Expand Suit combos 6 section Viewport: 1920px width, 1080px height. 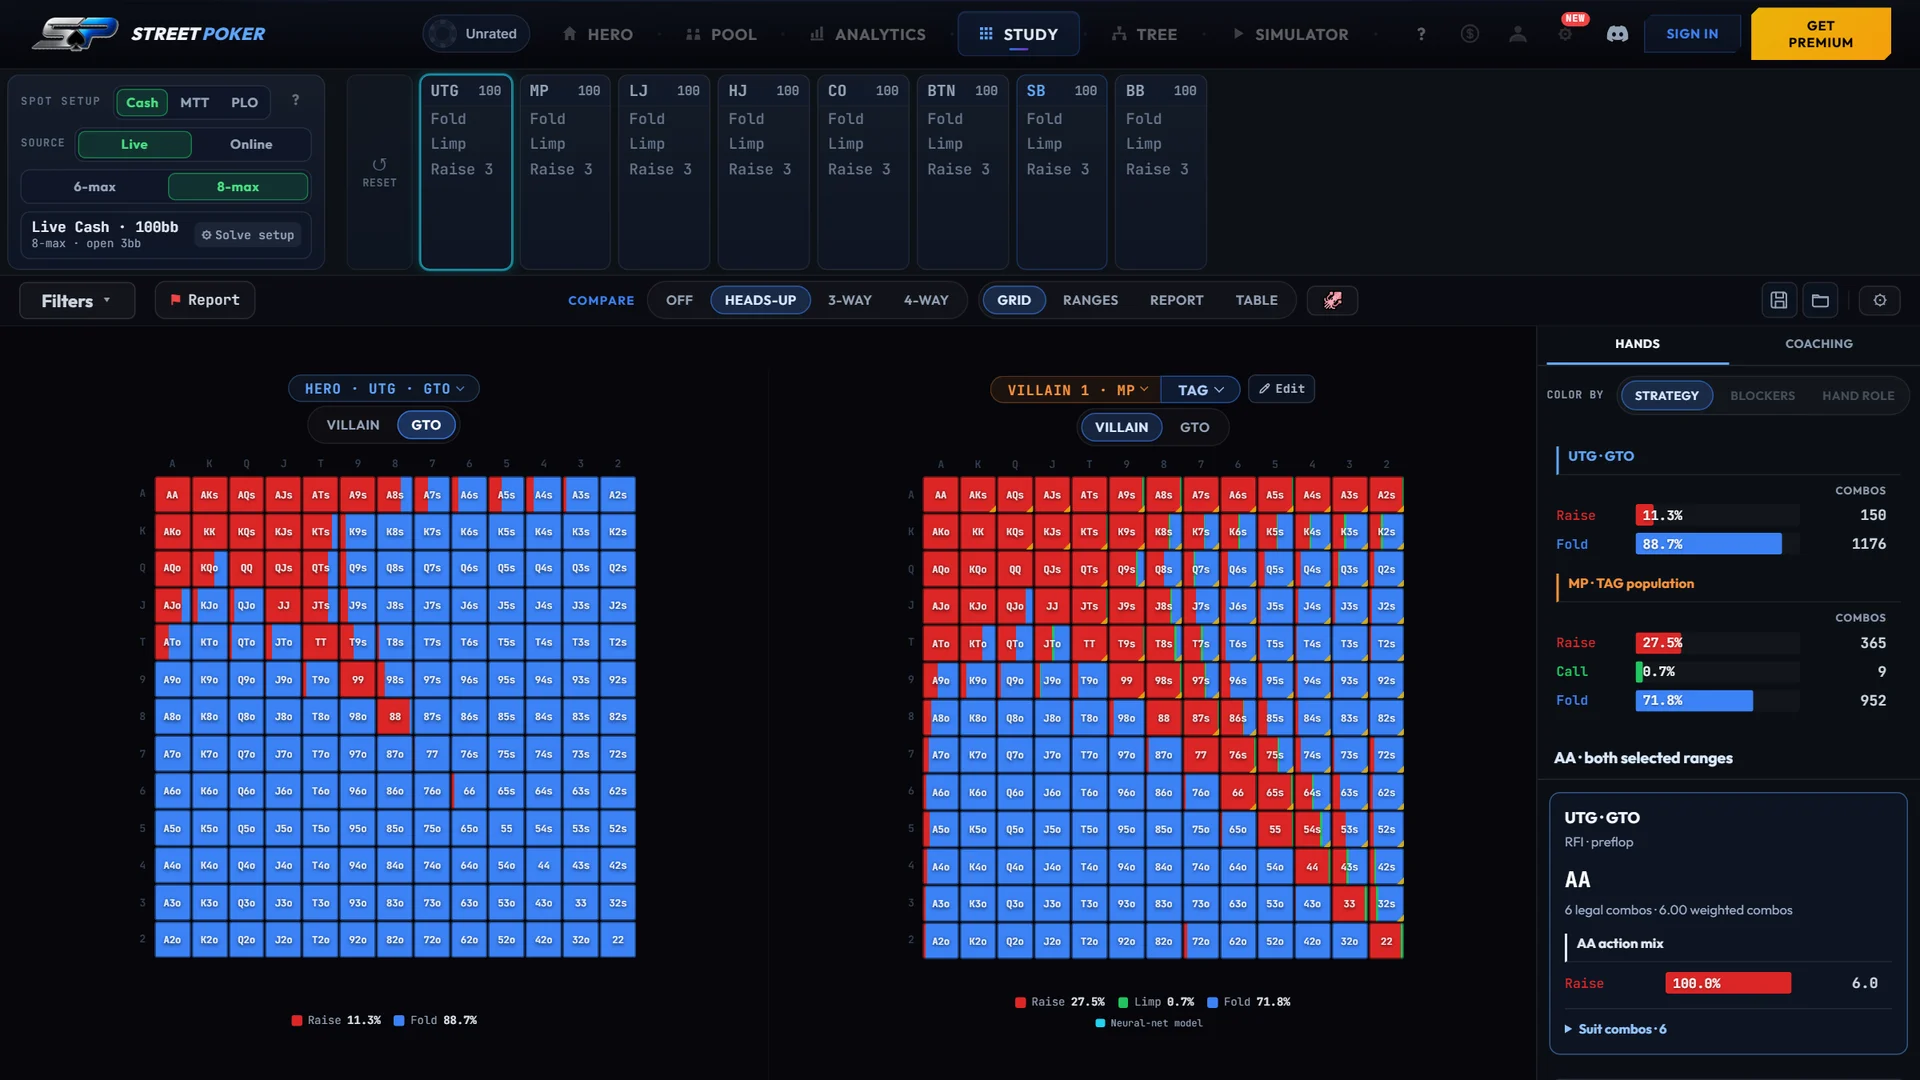(1616, 1029)
